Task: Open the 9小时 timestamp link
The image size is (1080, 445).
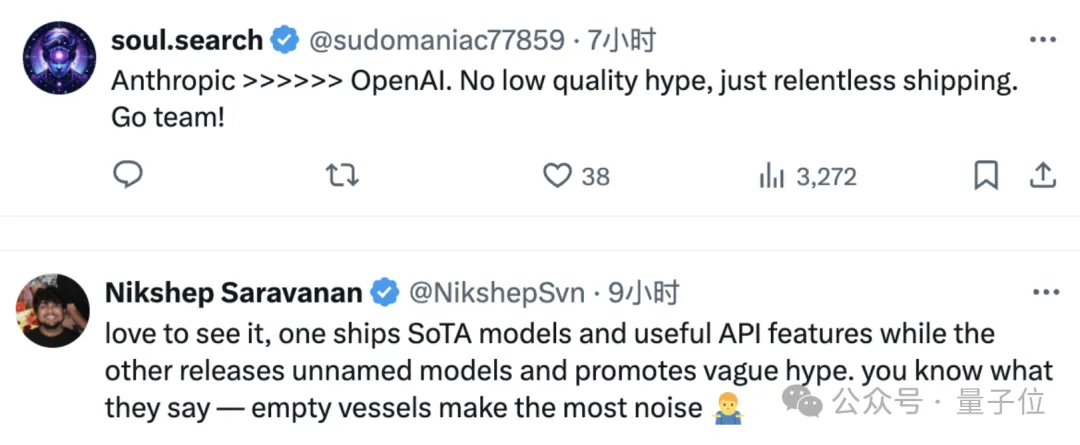Action: [x=644, y=293]
